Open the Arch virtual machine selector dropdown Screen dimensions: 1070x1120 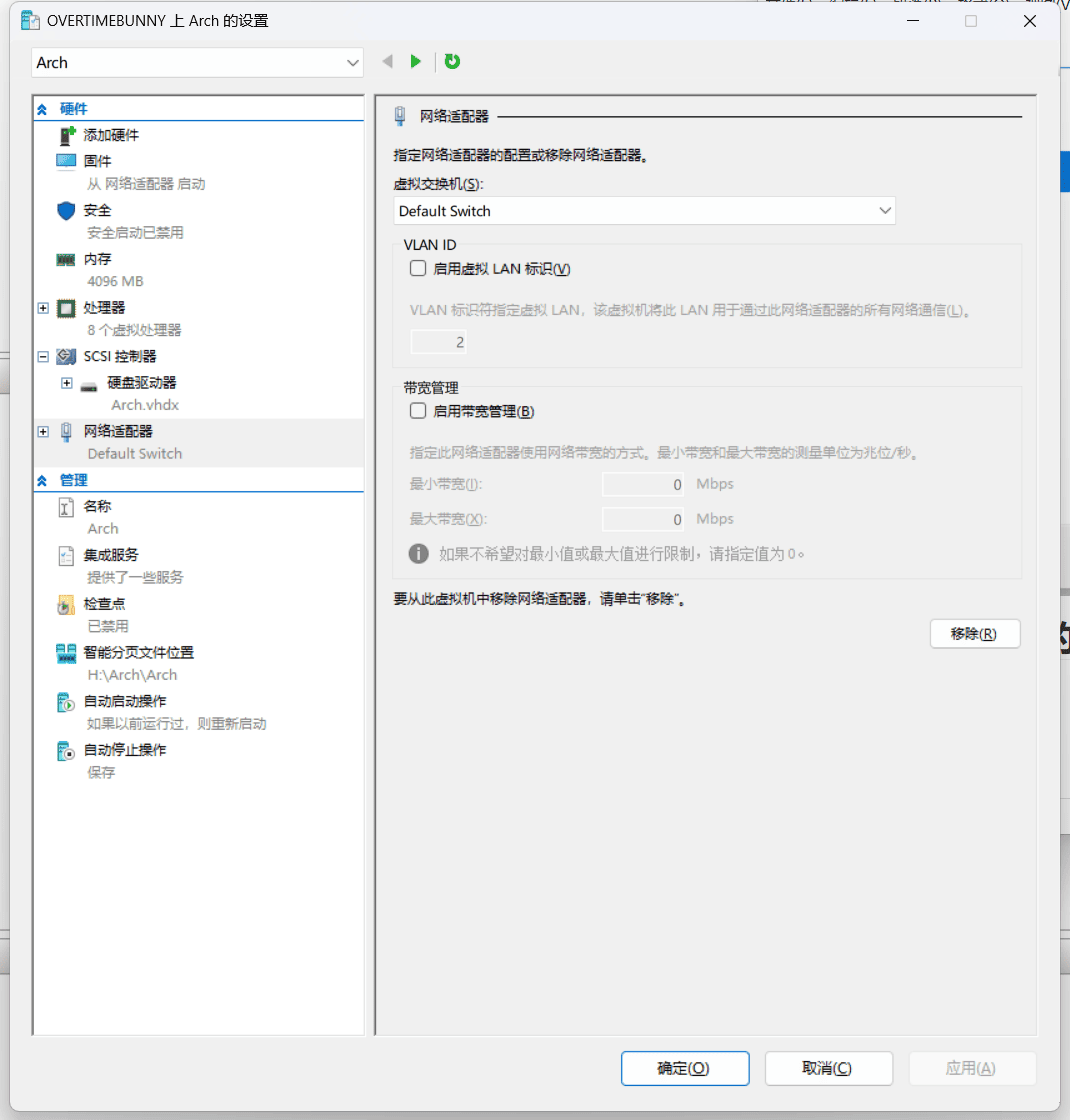point(197,63)
